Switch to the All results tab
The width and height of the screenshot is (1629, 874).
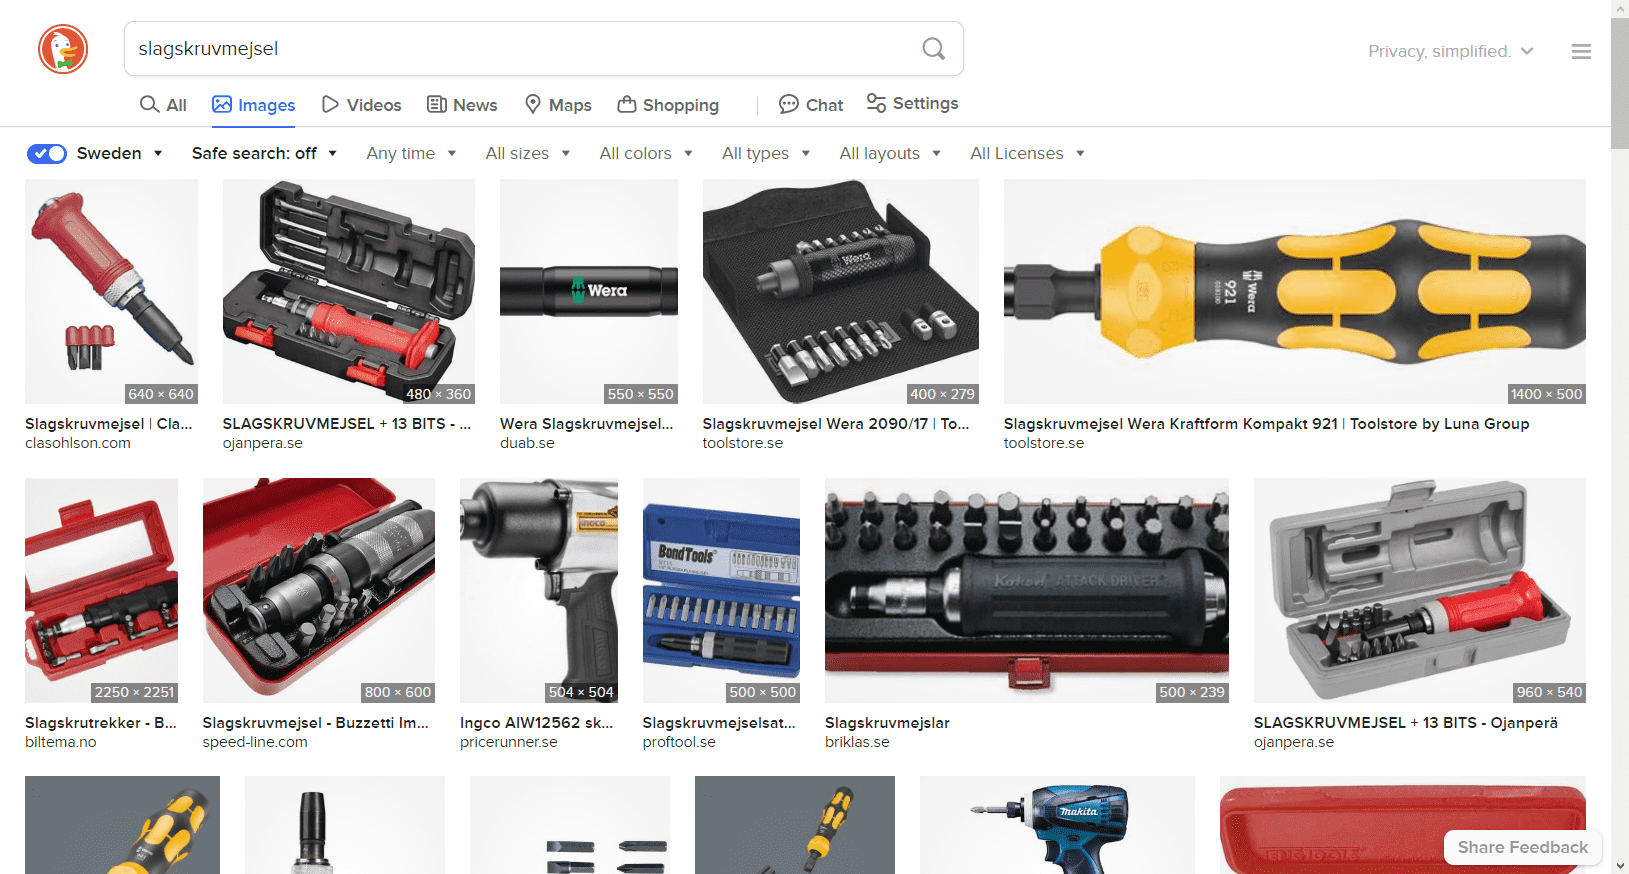163,105
